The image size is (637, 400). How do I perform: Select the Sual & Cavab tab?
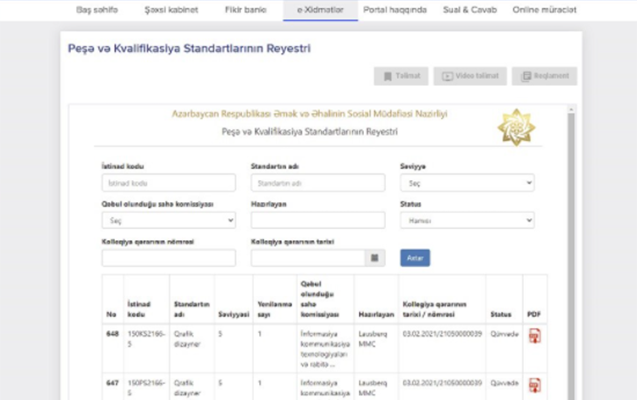point(468,9)
